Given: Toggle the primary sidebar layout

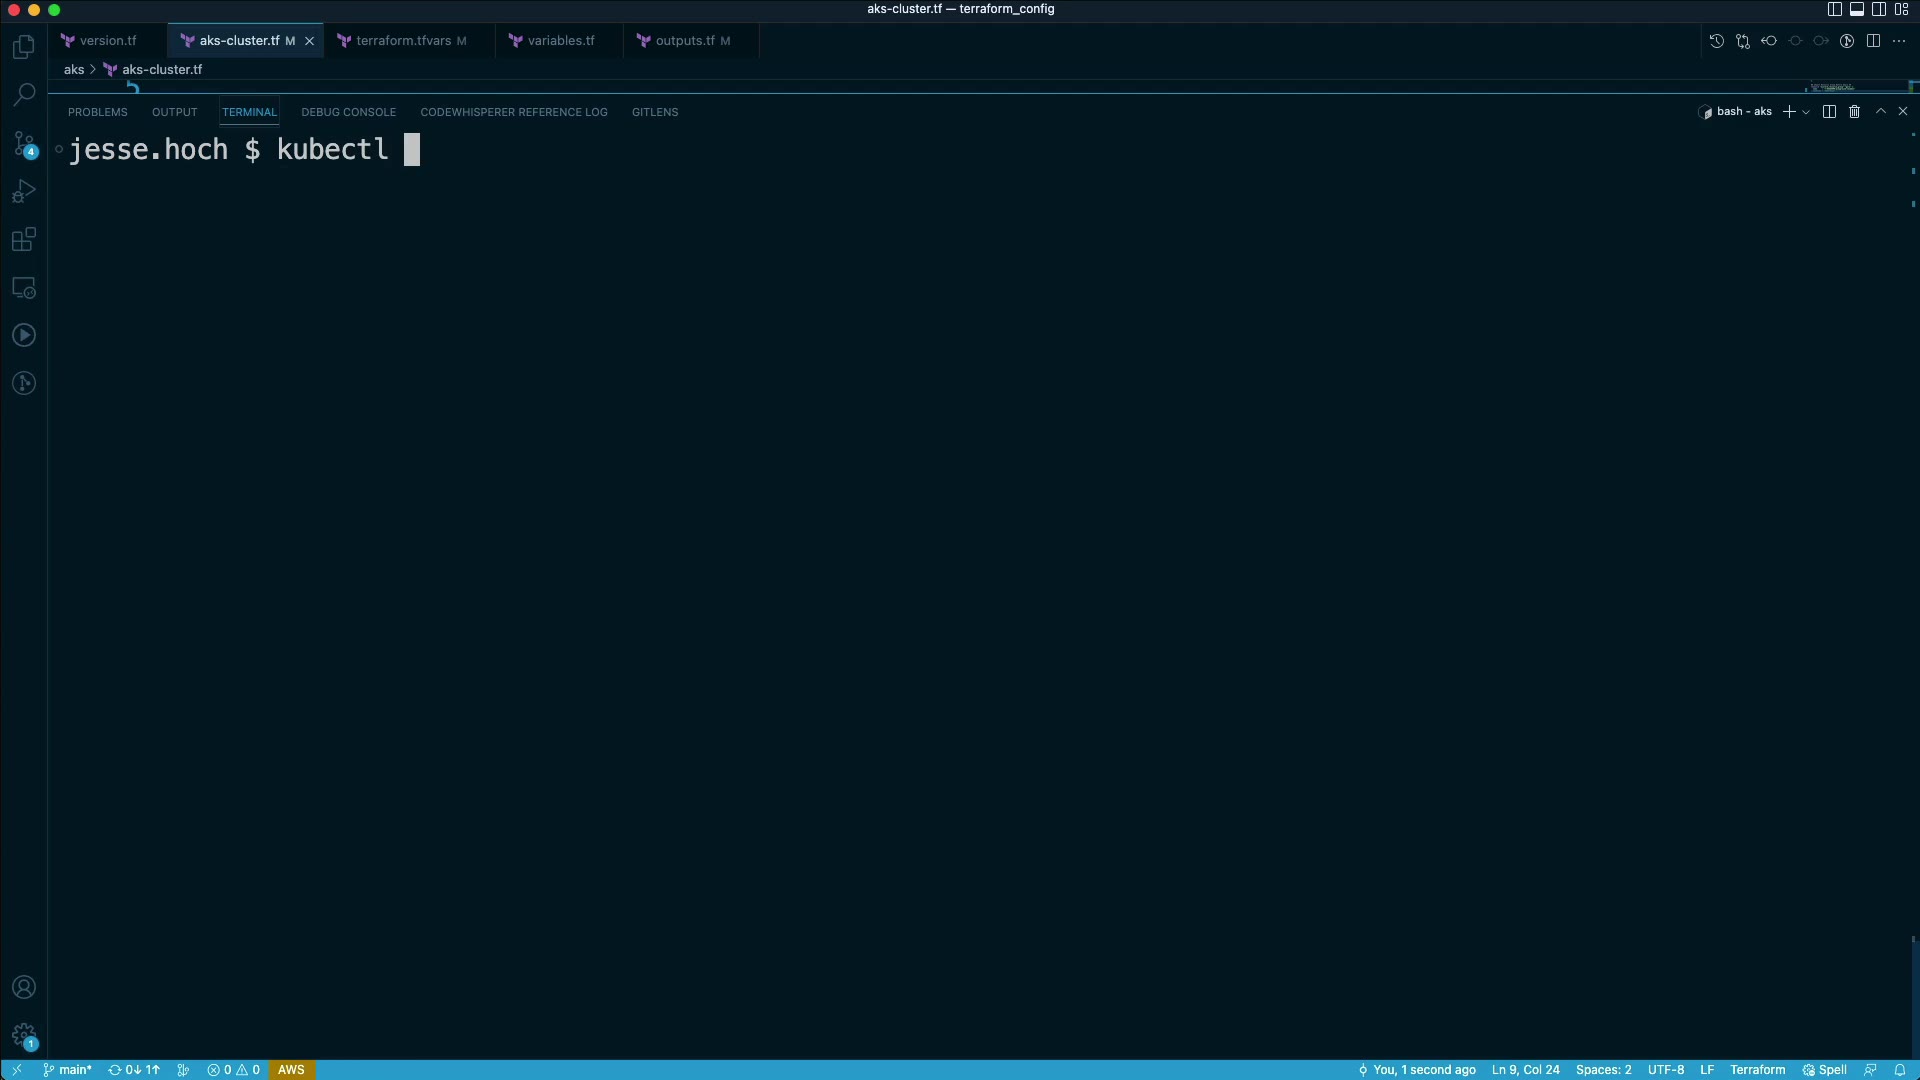Looking at the screenshot, I should coord(1834,9).
